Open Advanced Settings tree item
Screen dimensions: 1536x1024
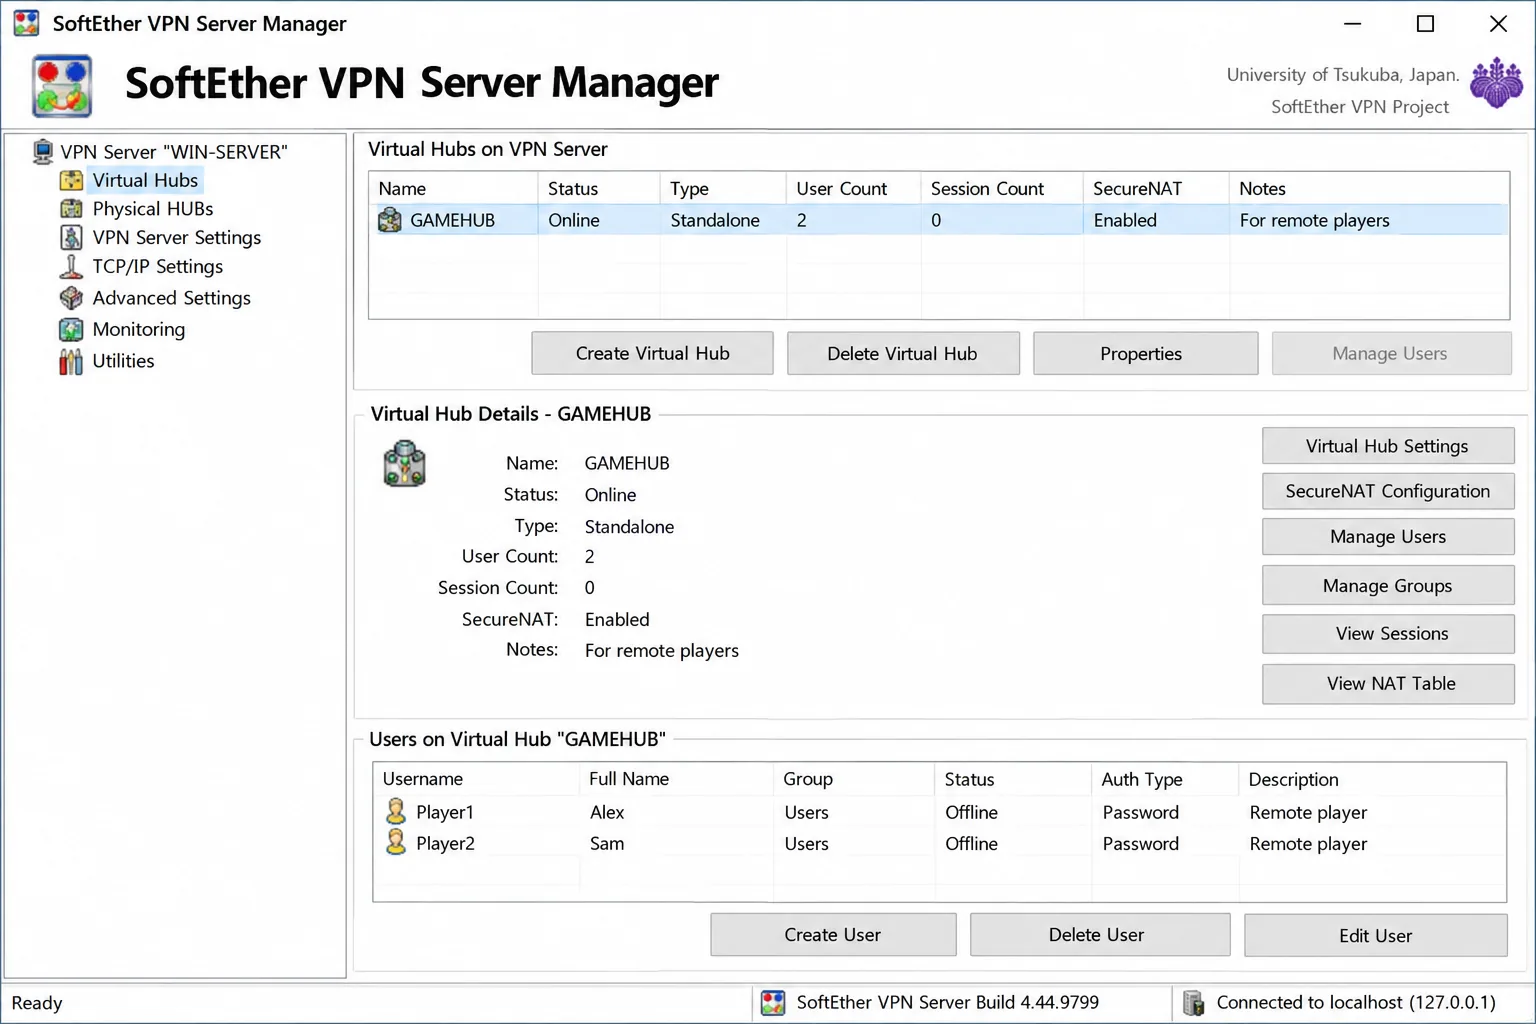[x=172, y=298]
